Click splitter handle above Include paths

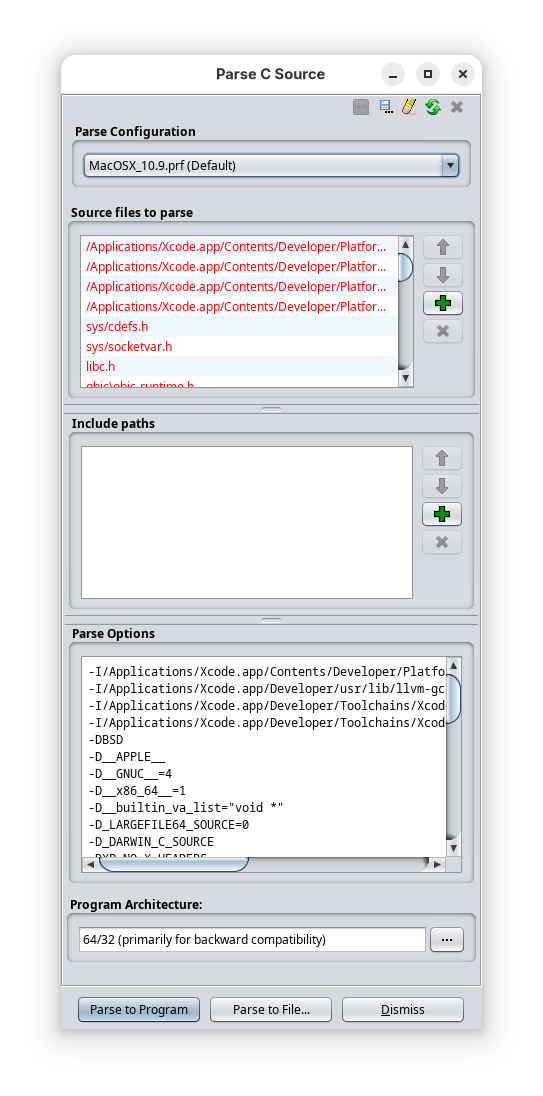(x=271, y=409)
